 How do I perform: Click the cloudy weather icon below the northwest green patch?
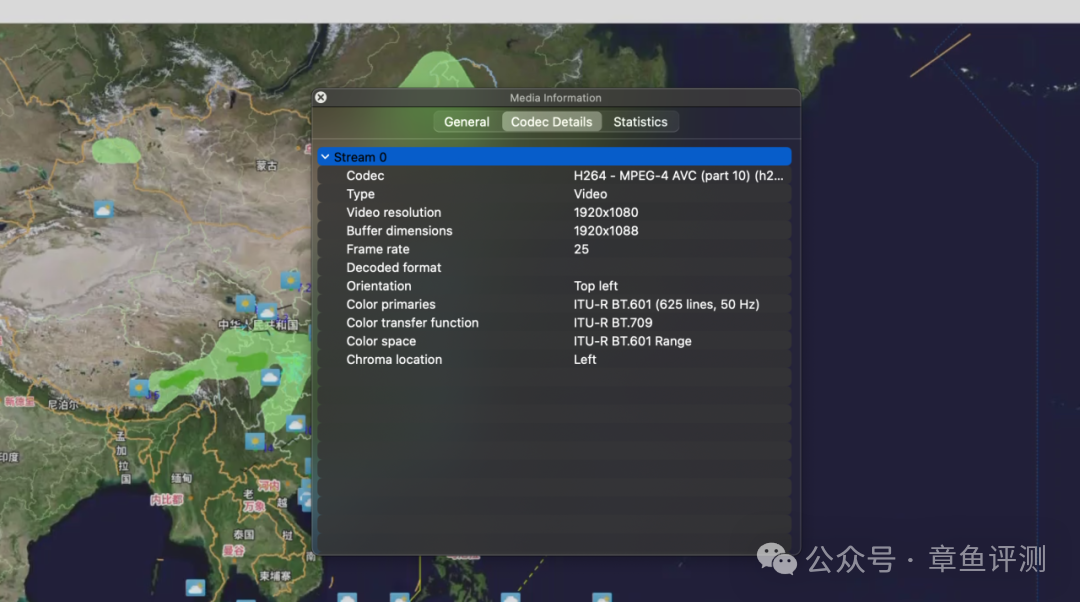click(x=104, y=209)
